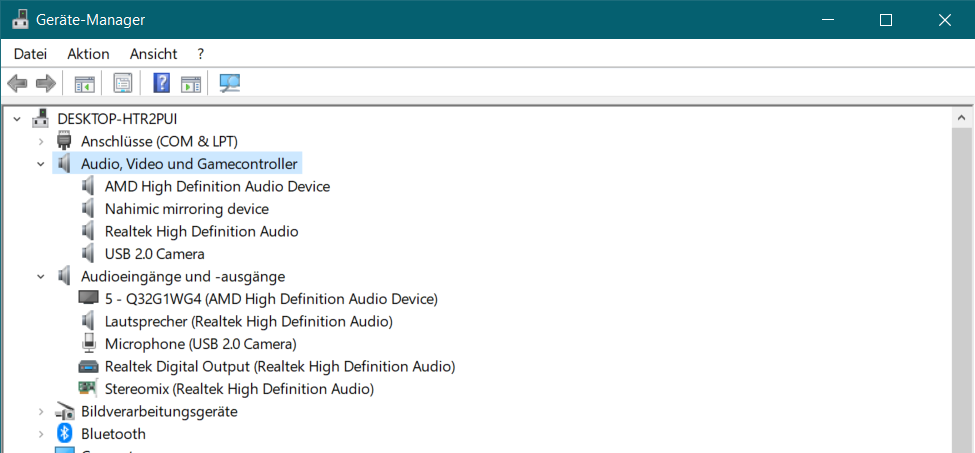
Task: Open the Properties toolbar icon
Action: click(x=122, y=83)
